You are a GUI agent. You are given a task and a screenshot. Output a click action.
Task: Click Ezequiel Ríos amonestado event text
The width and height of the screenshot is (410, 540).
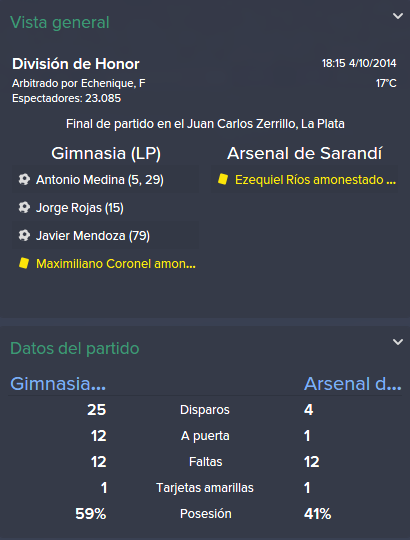(x=315, y=179)
